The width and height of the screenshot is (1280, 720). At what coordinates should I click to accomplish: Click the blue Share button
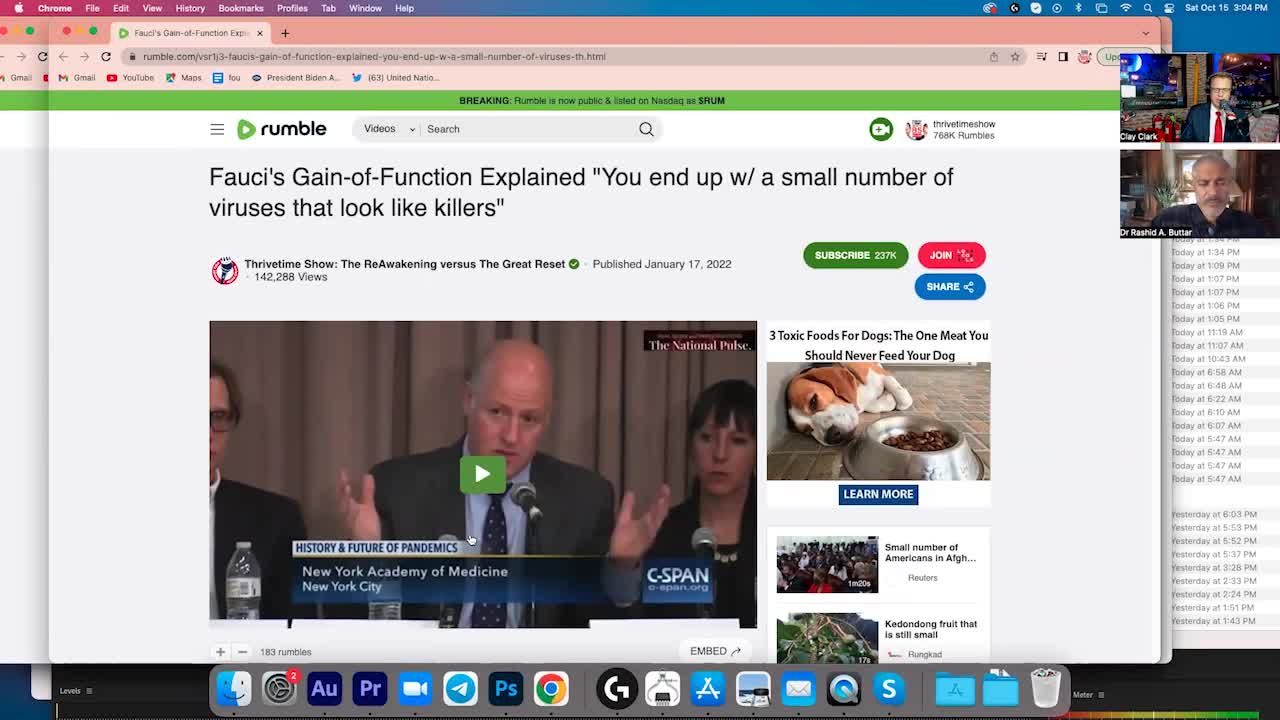[949, 287]
